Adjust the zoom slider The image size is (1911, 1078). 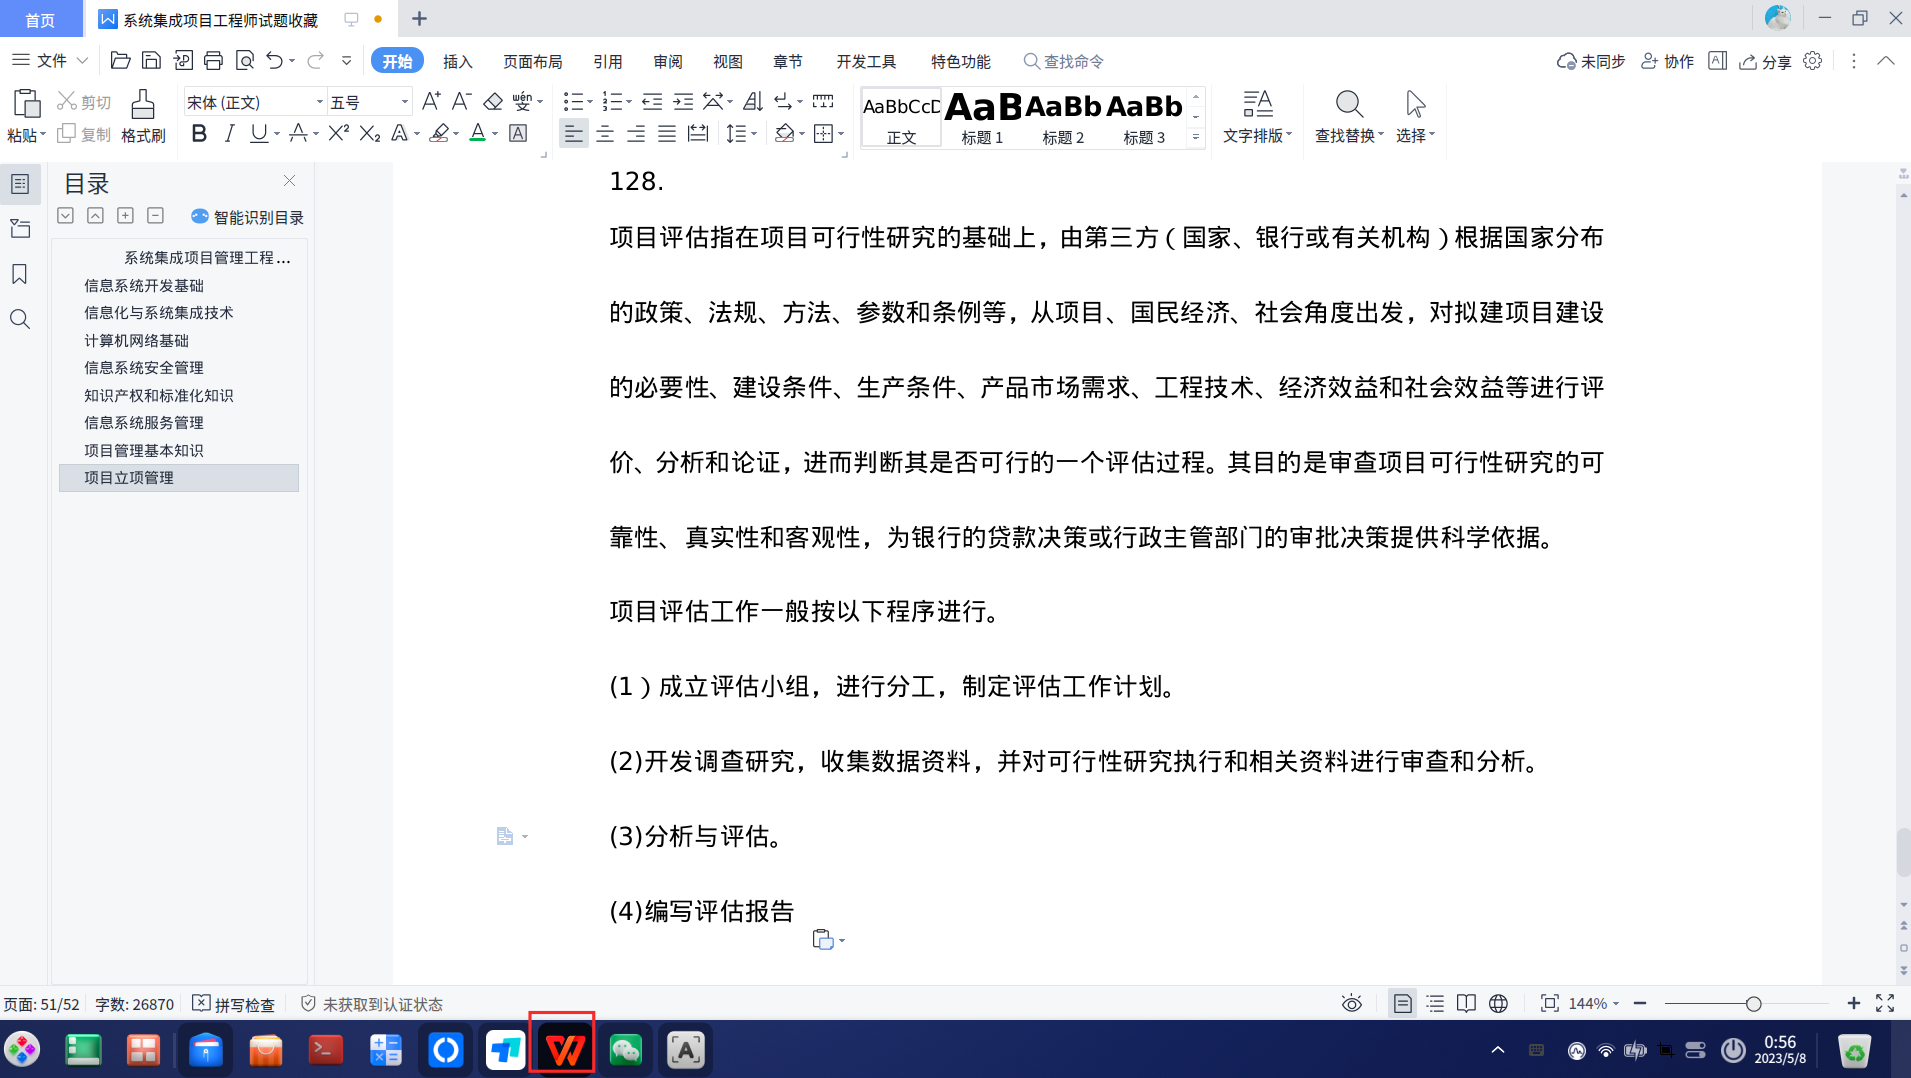tap(1753, 1003)
